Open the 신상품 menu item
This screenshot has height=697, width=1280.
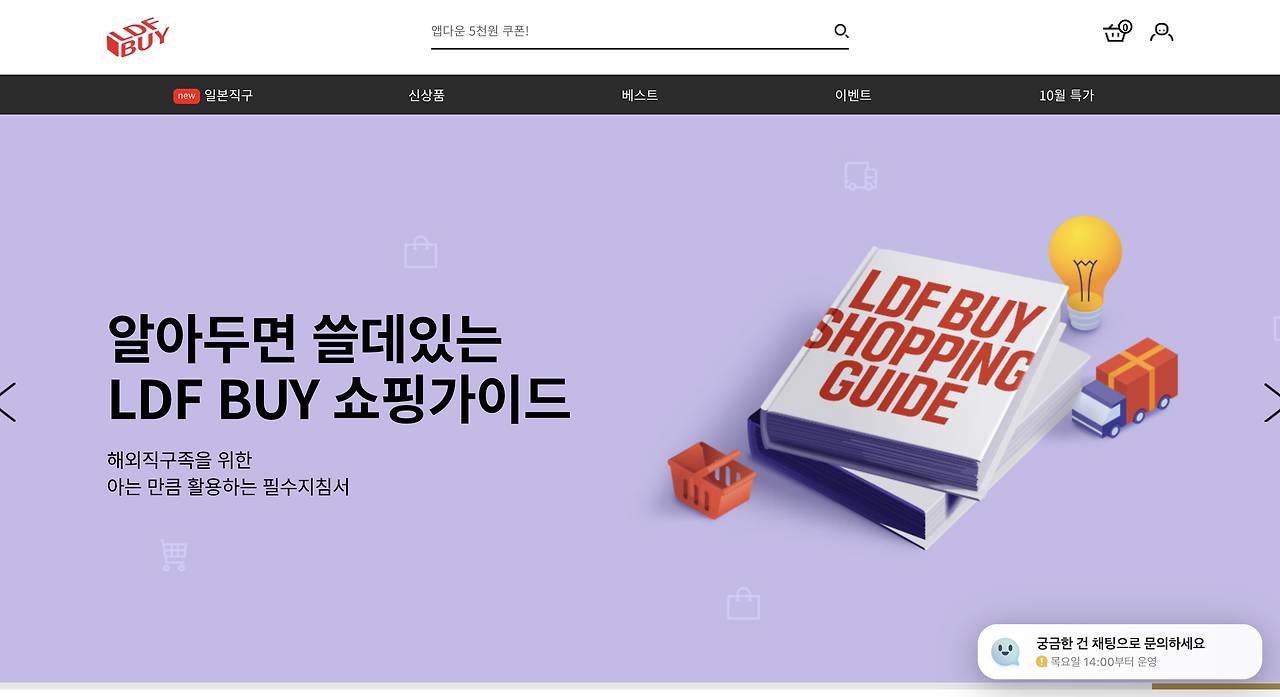tap(426, 96)
